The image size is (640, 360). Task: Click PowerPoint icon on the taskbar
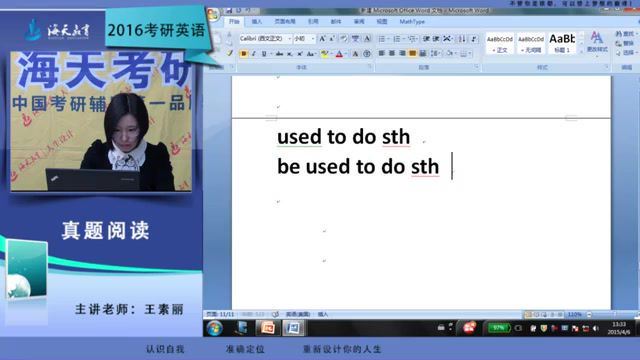[x=268, y=328]
